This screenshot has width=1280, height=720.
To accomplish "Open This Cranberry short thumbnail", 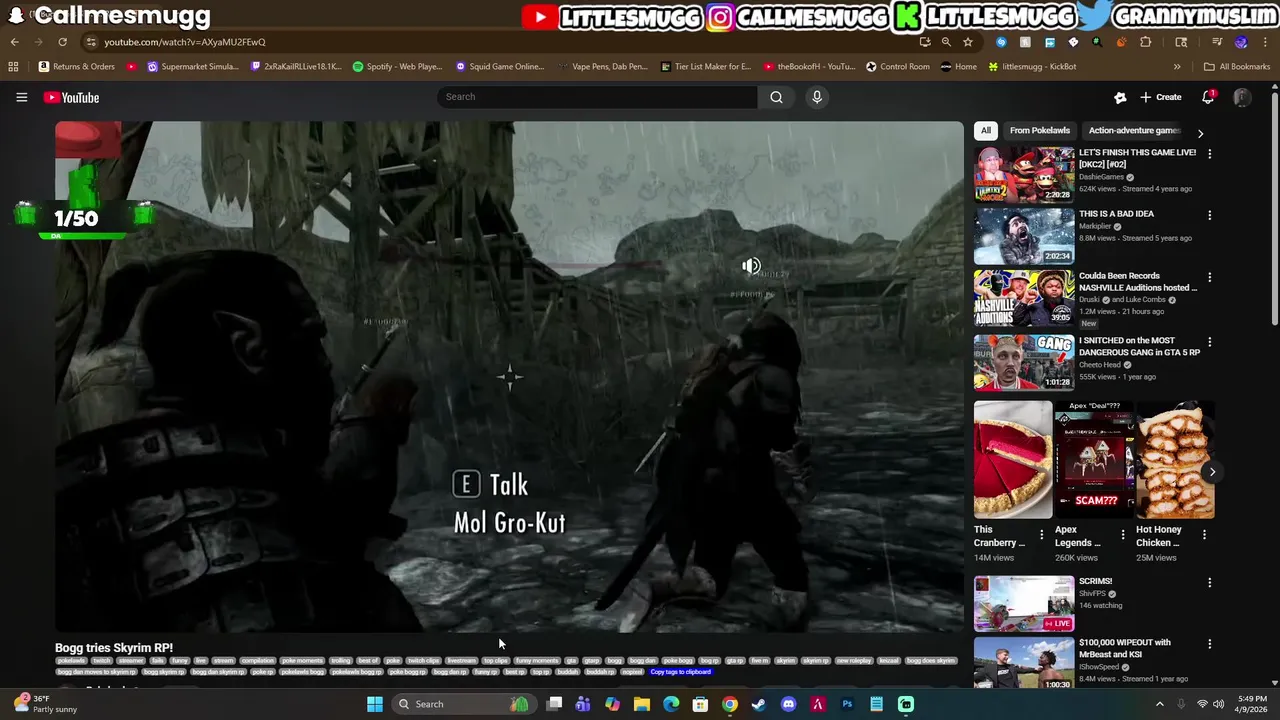I will point(1013,460).
